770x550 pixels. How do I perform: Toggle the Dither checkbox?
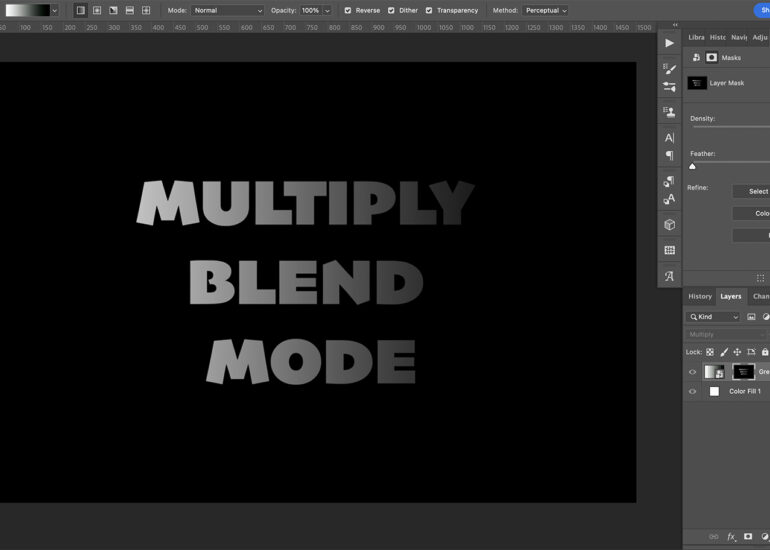pyautogui.click(x=391, y=10)
